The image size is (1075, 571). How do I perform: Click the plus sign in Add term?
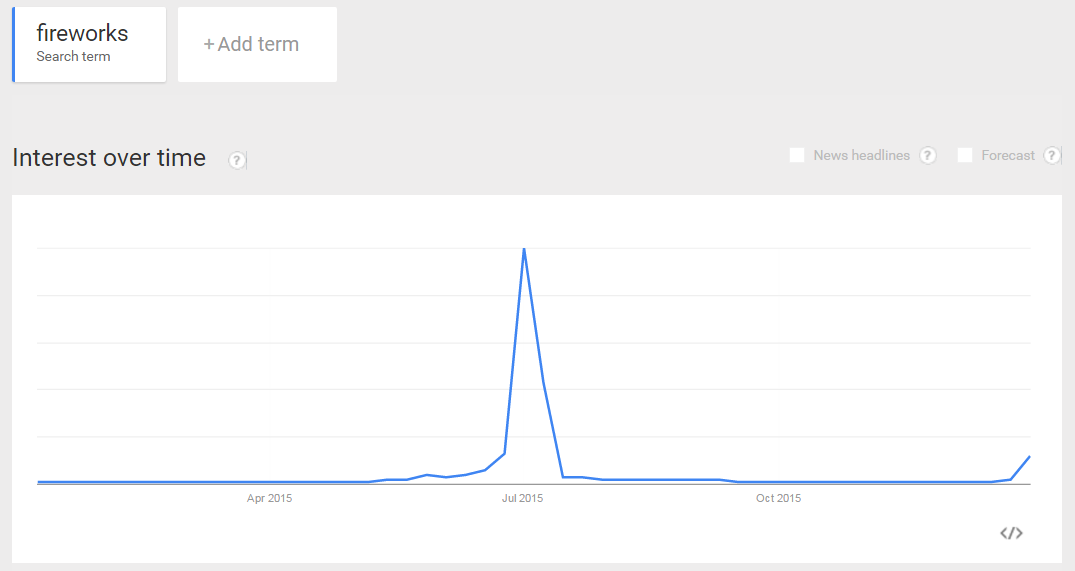(x=208, y=45)
